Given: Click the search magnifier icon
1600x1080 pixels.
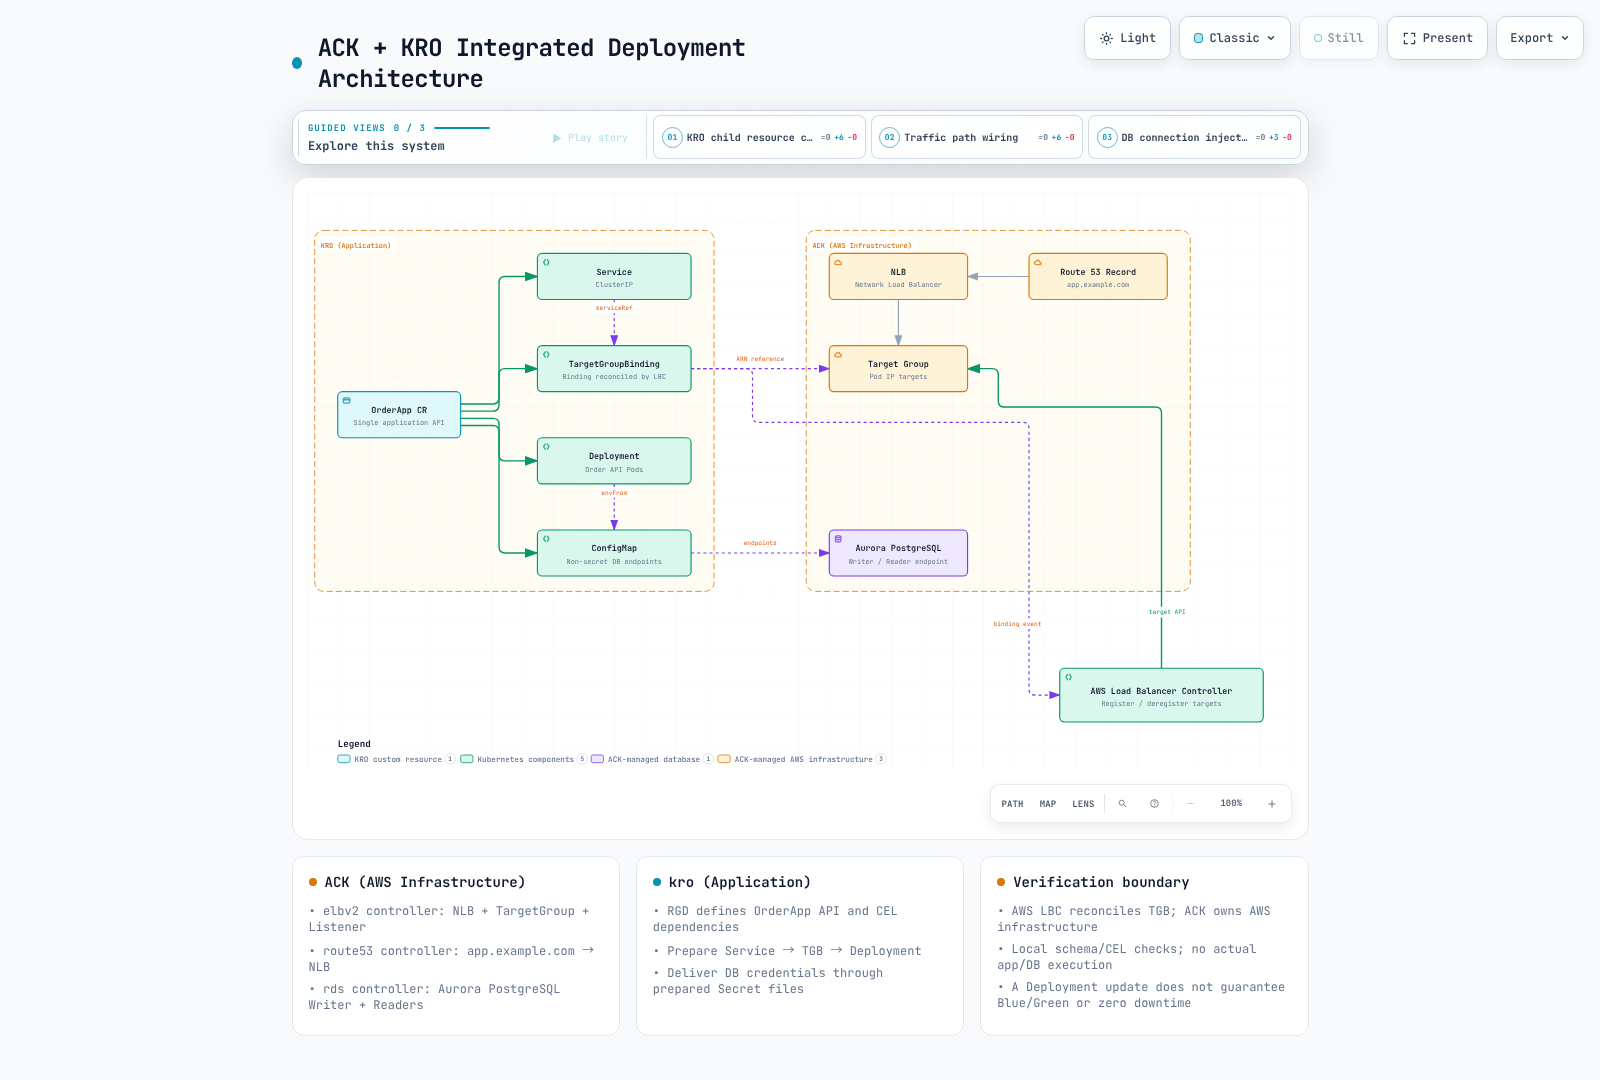Looking at the screenshot, I should (1122, 804).
